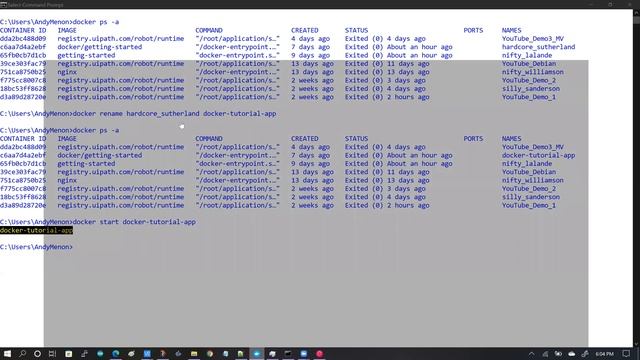Open the black terminal taskbar icon
Image resolution: width=640 pixels, height=360 pixels.
click(288, 353)
